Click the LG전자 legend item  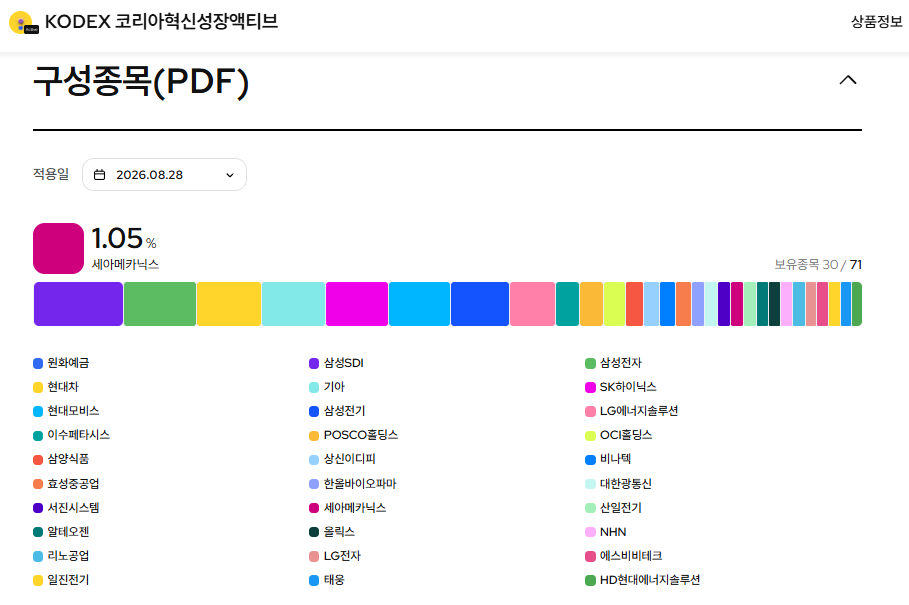pyautogui.click(x=335, y=556)
